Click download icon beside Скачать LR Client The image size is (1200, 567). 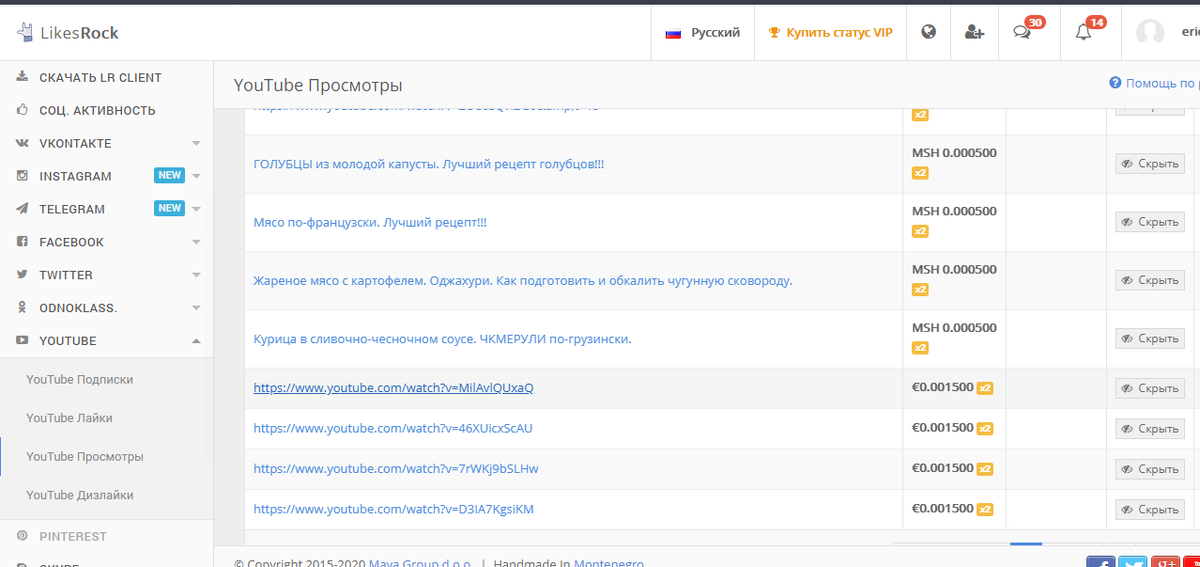click(22, 77)
